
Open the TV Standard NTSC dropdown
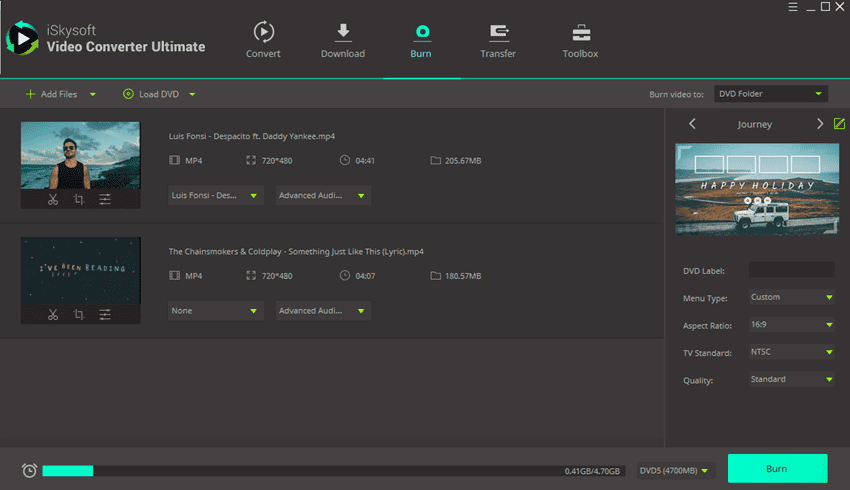pos(791,353)
